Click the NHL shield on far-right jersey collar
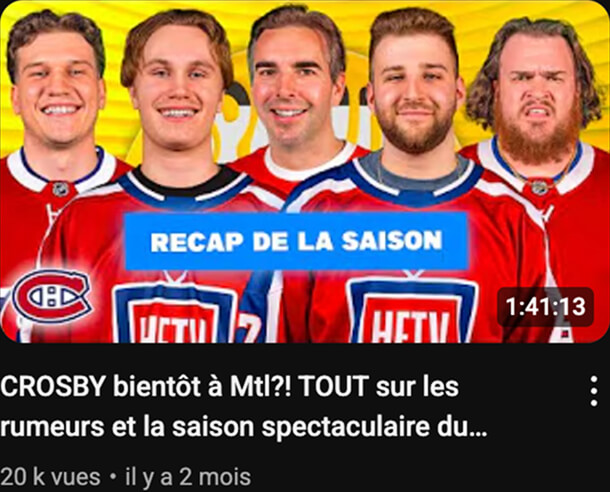Image resolution: width=610 pixels, height=492 pixels. pos(539,187)
